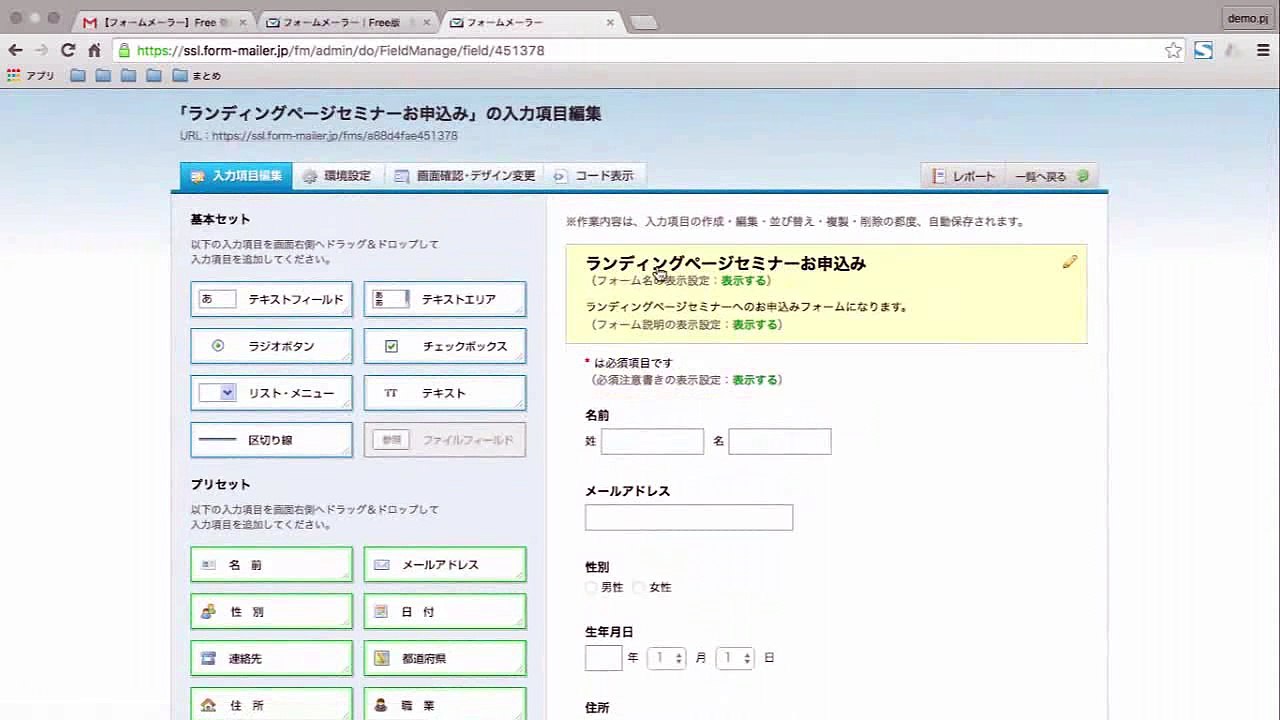Add the 連絡先 preset item
Screen dimensions: 1280x720
pyautogui.click(x=272, y=659)
